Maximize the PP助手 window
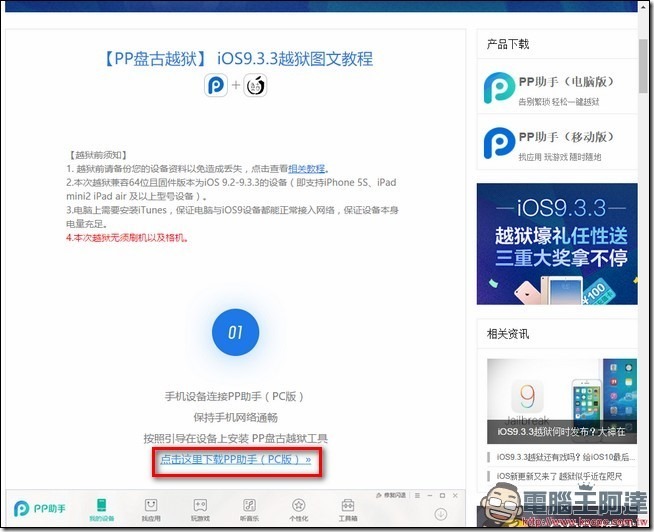The width and height of the screenshot is (654, 532). (x=443, y=495)
